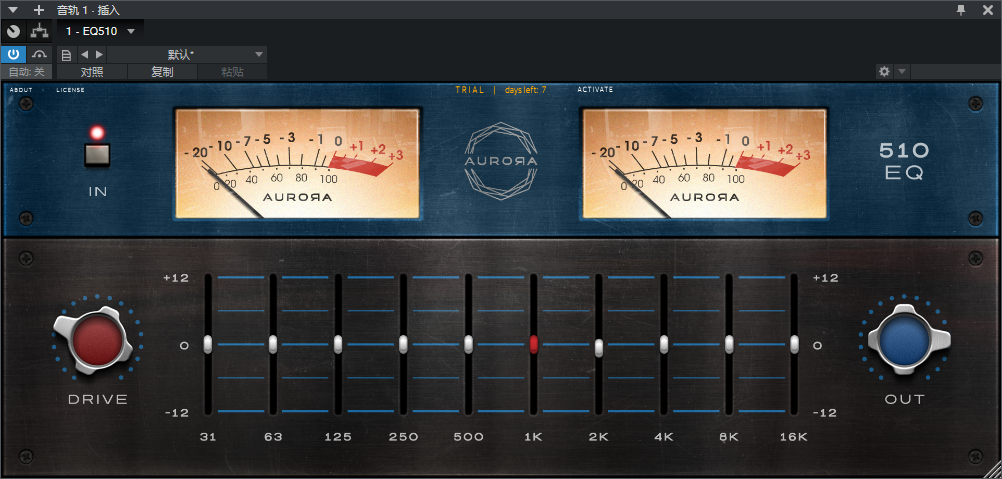This screenshot has width=1002, height=479.
Task: Open the preset file page icon
Action: click(x=66, y=55)
